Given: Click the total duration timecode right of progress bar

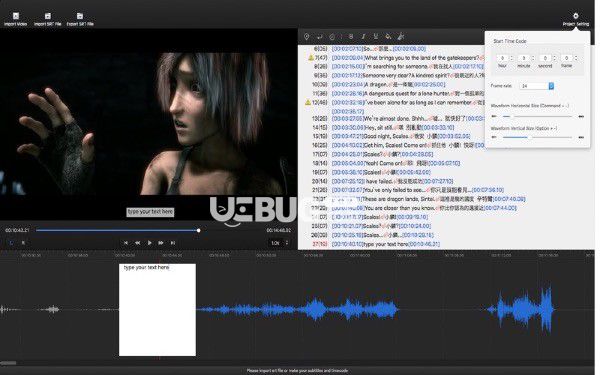Looking at the screenshot, I should pyautogui.click(x=279, y=230).
